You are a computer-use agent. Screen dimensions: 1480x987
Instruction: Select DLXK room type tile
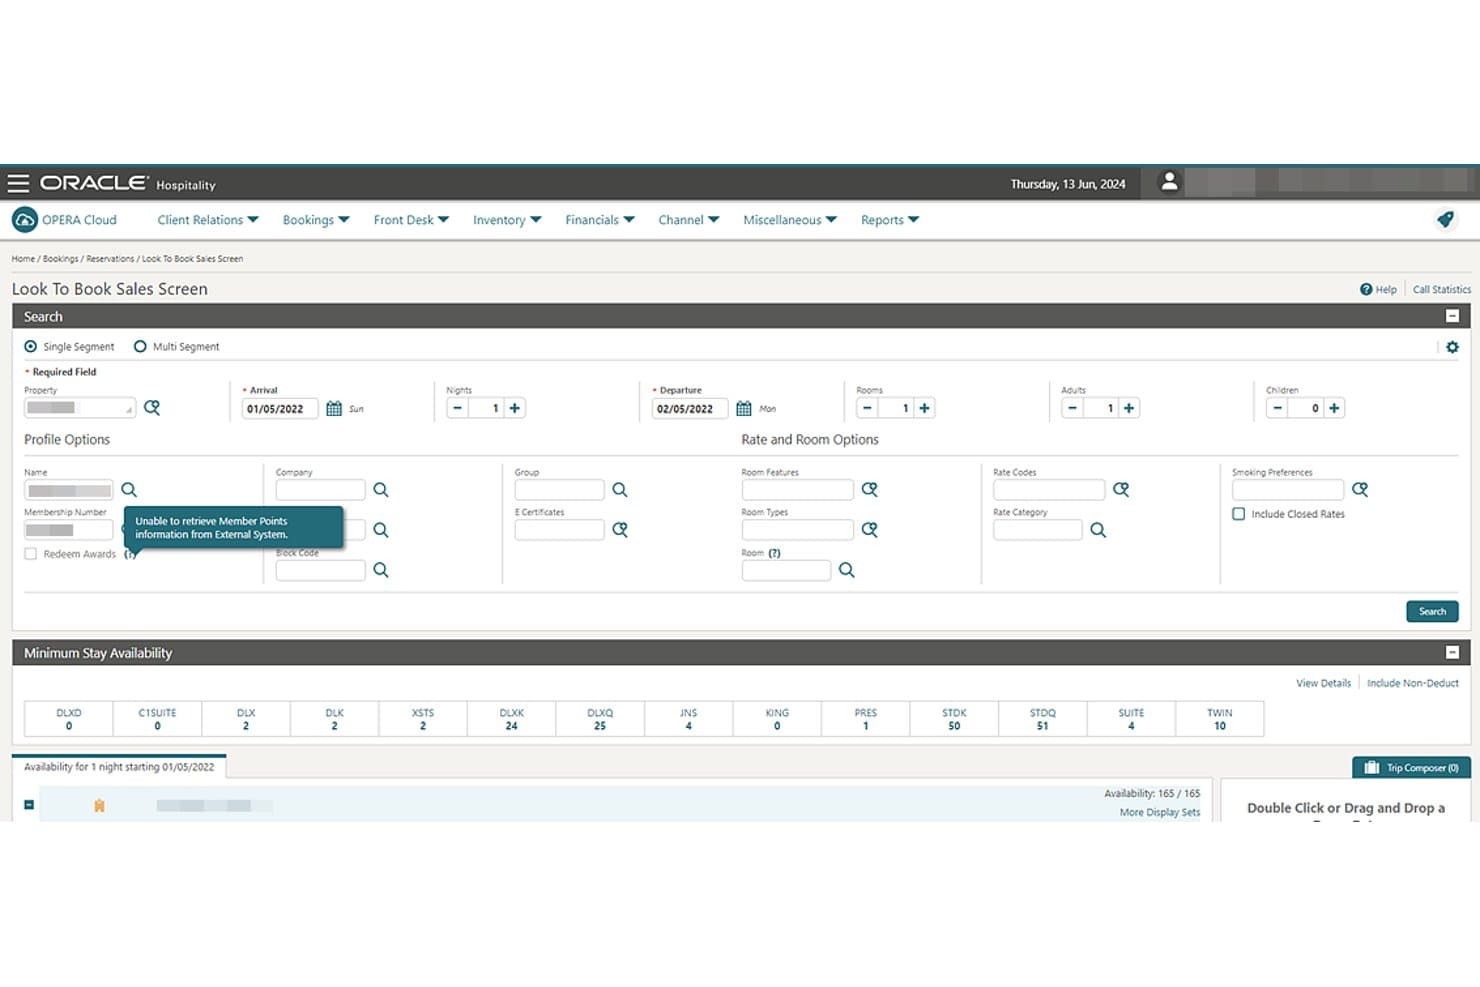[x=511, y=719]
